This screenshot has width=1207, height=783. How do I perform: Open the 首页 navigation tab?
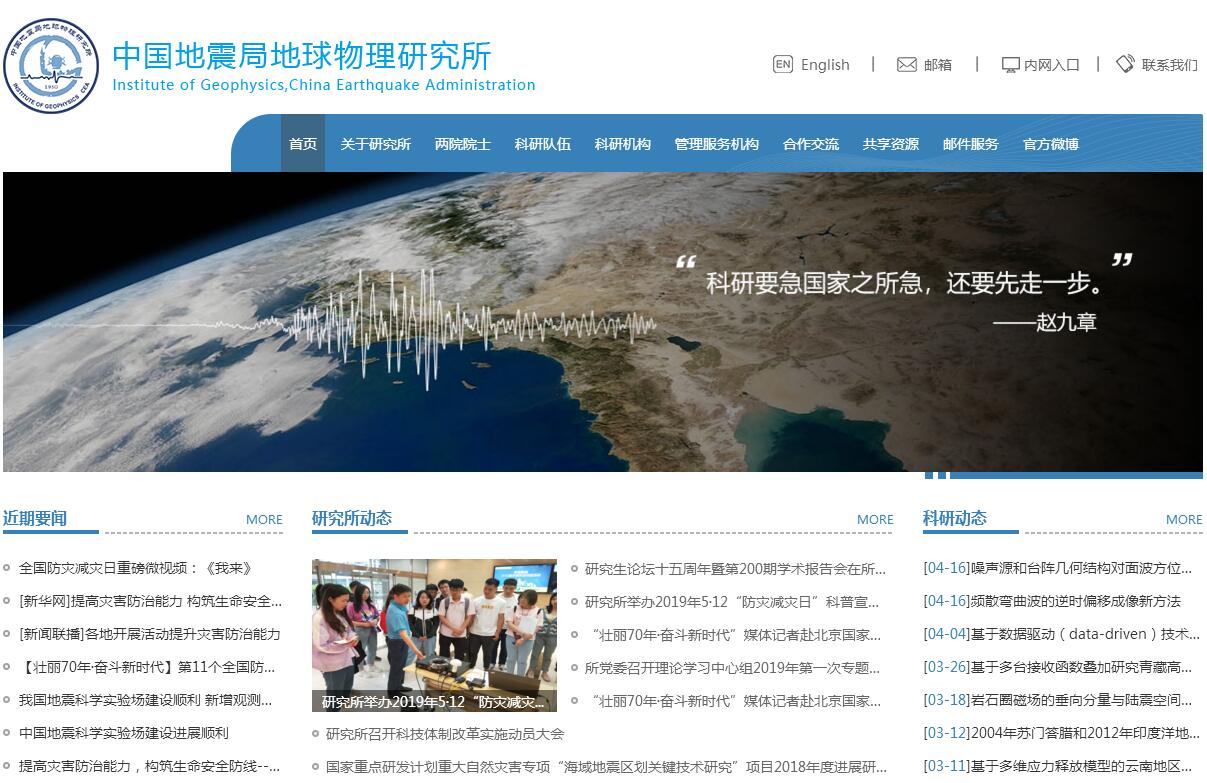303,144
